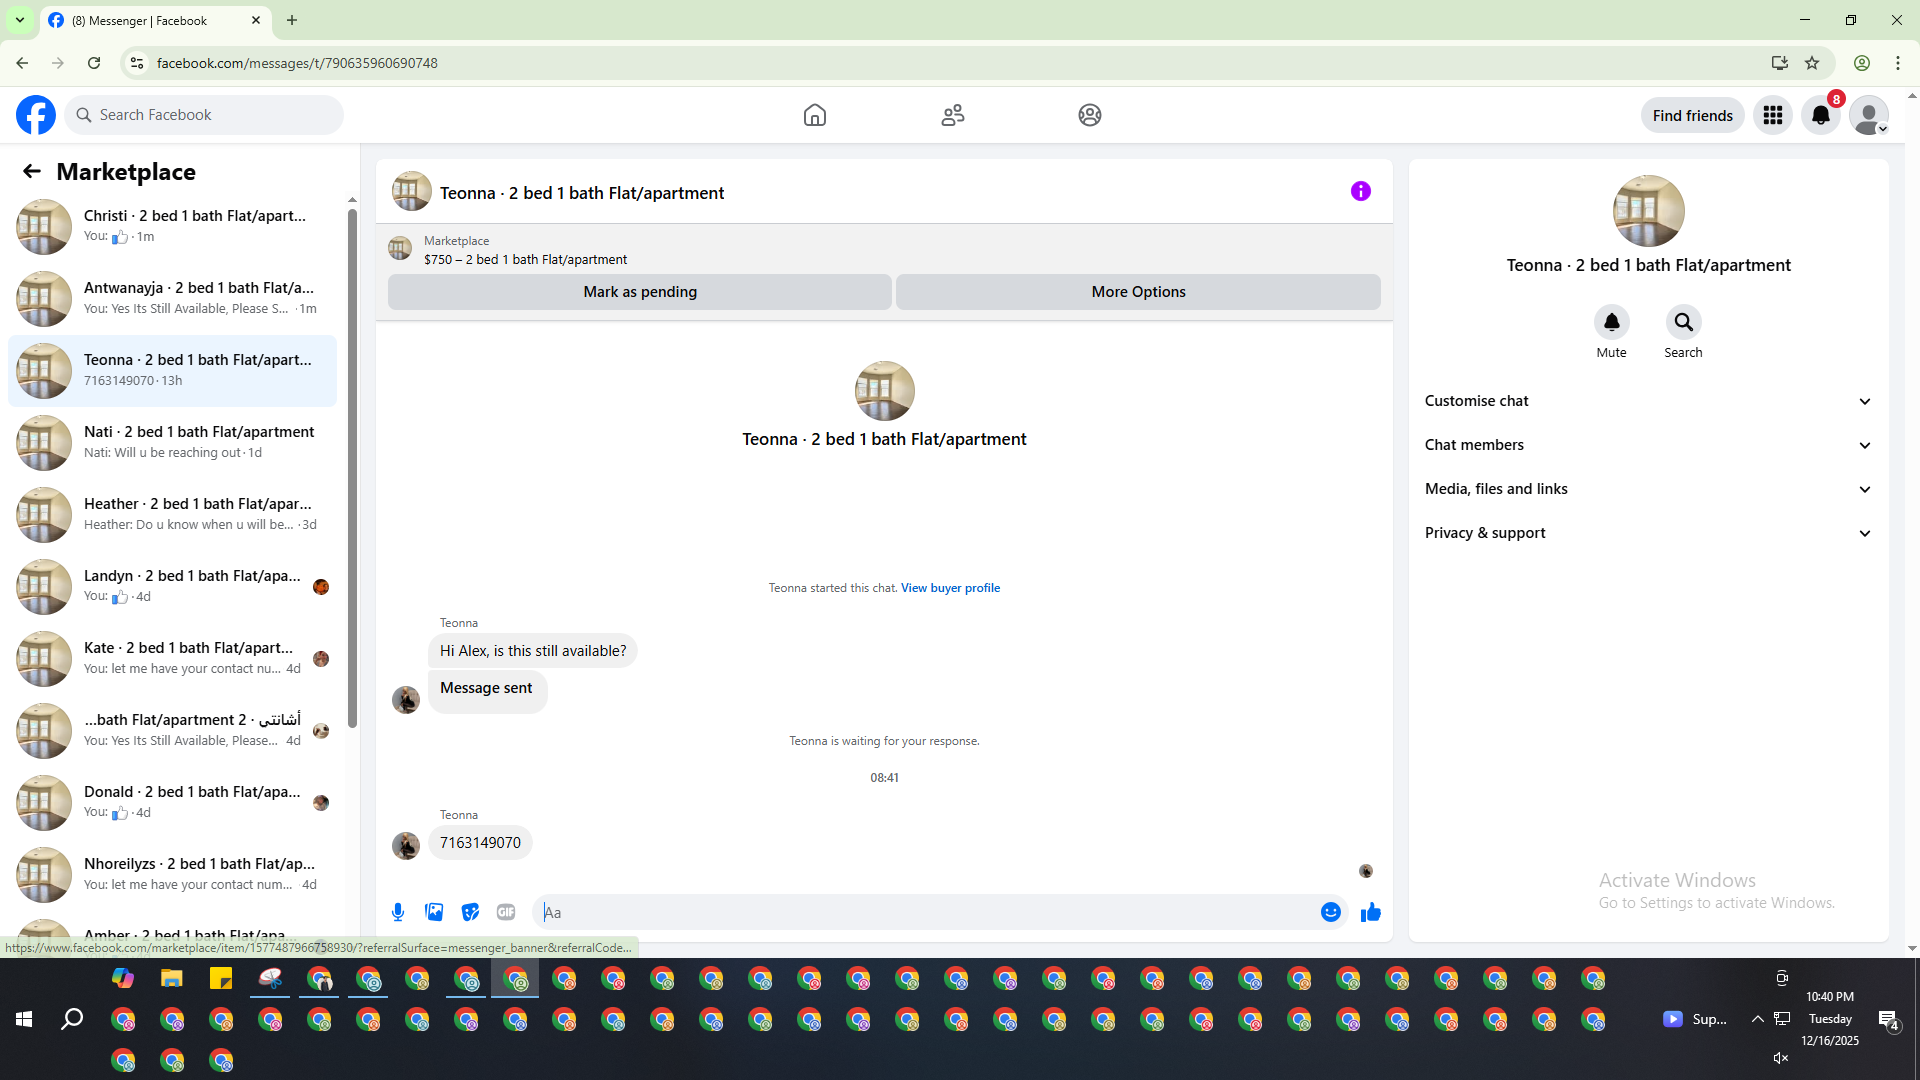The image size is (1920, 1080).
Task: Attach a photo using the image icon
Action: click(x=434, y=912)
